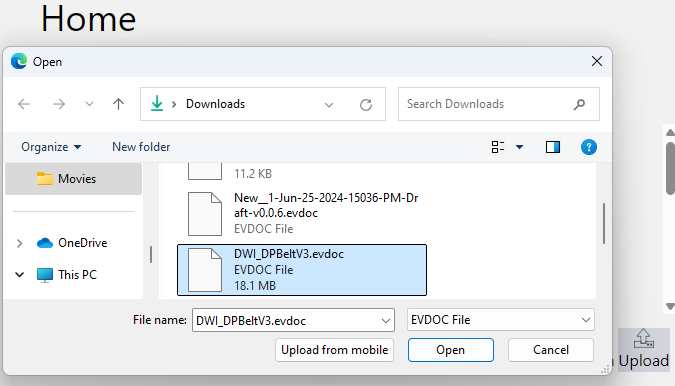Refresh the Downloads folder
This screenshot has width=675, height=386.
(x=366, y=105)
